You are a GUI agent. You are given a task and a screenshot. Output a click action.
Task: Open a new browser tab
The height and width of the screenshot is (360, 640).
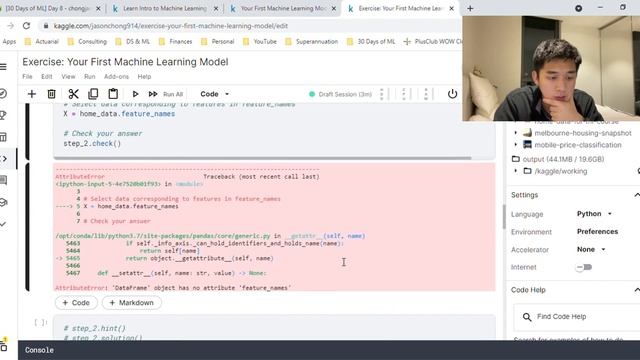[x=470, y=8]
